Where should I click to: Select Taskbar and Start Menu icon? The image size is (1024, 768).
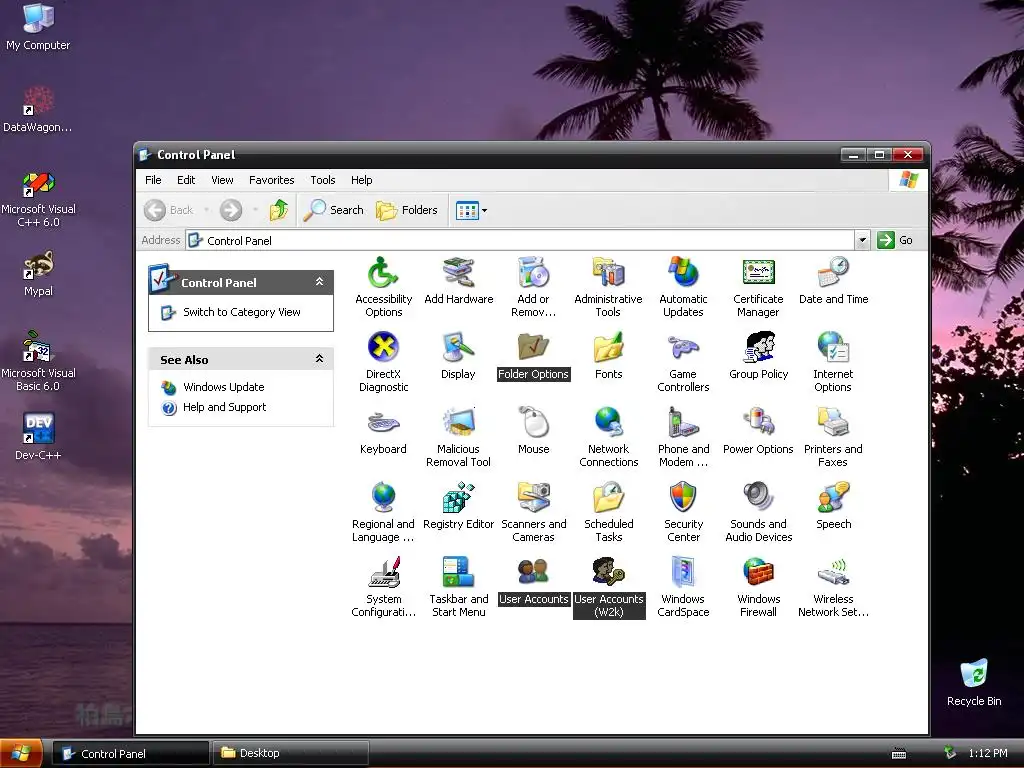click(x=458, y=587)
